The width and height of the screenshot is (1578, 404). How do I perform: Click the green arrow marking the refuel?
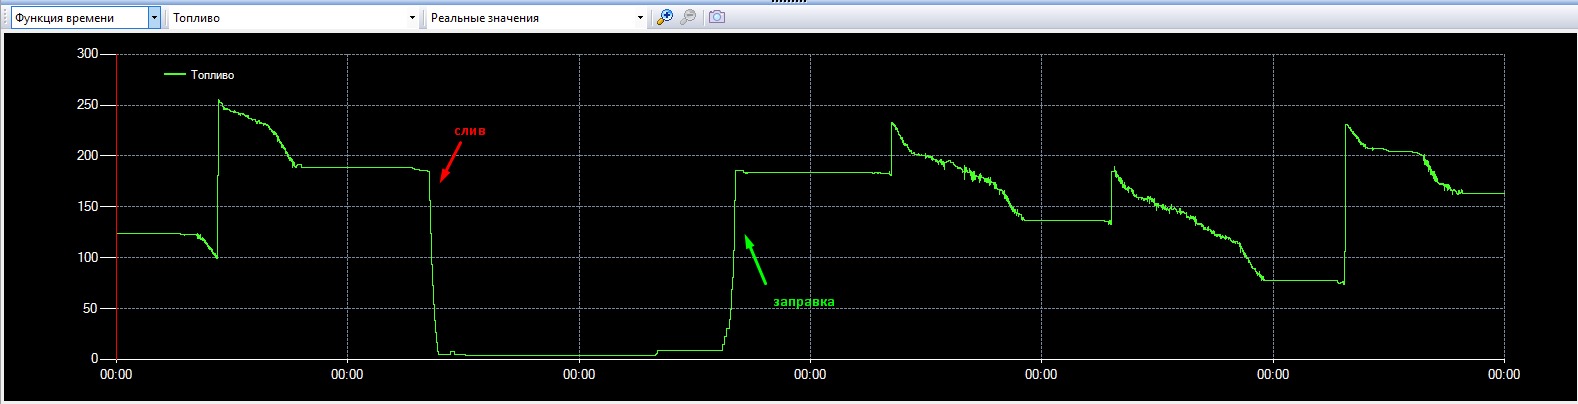tap(755, 259)
